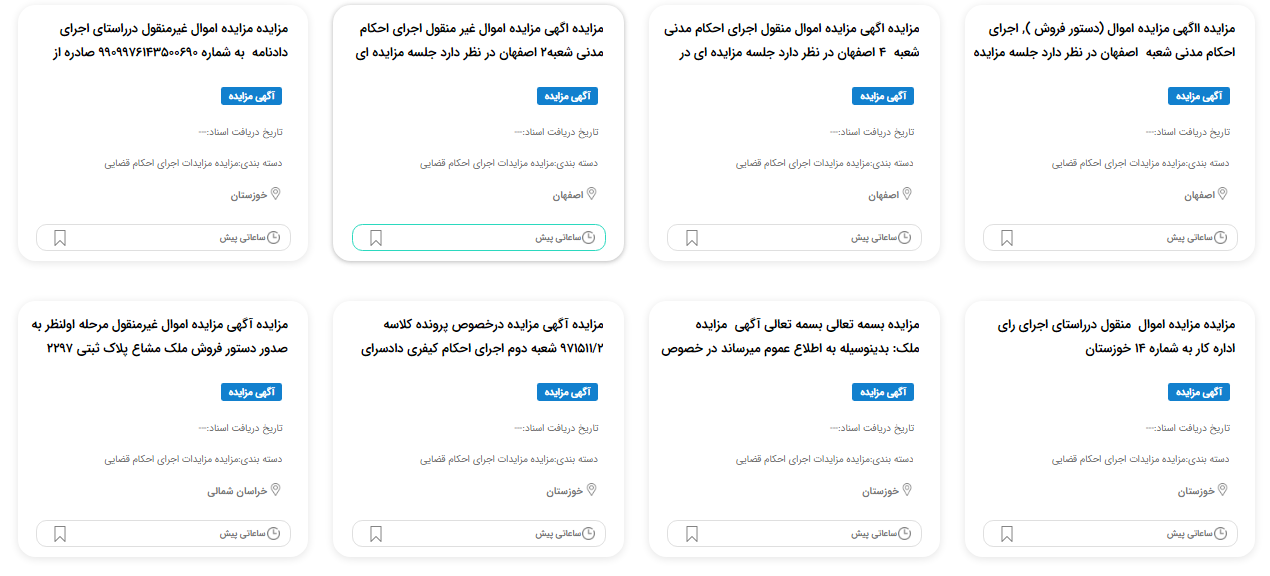Viewport: 1270px width, 576px height.
Task: Click the clock icon on the highlighted Isfahan card
Action: coord(589,238)
